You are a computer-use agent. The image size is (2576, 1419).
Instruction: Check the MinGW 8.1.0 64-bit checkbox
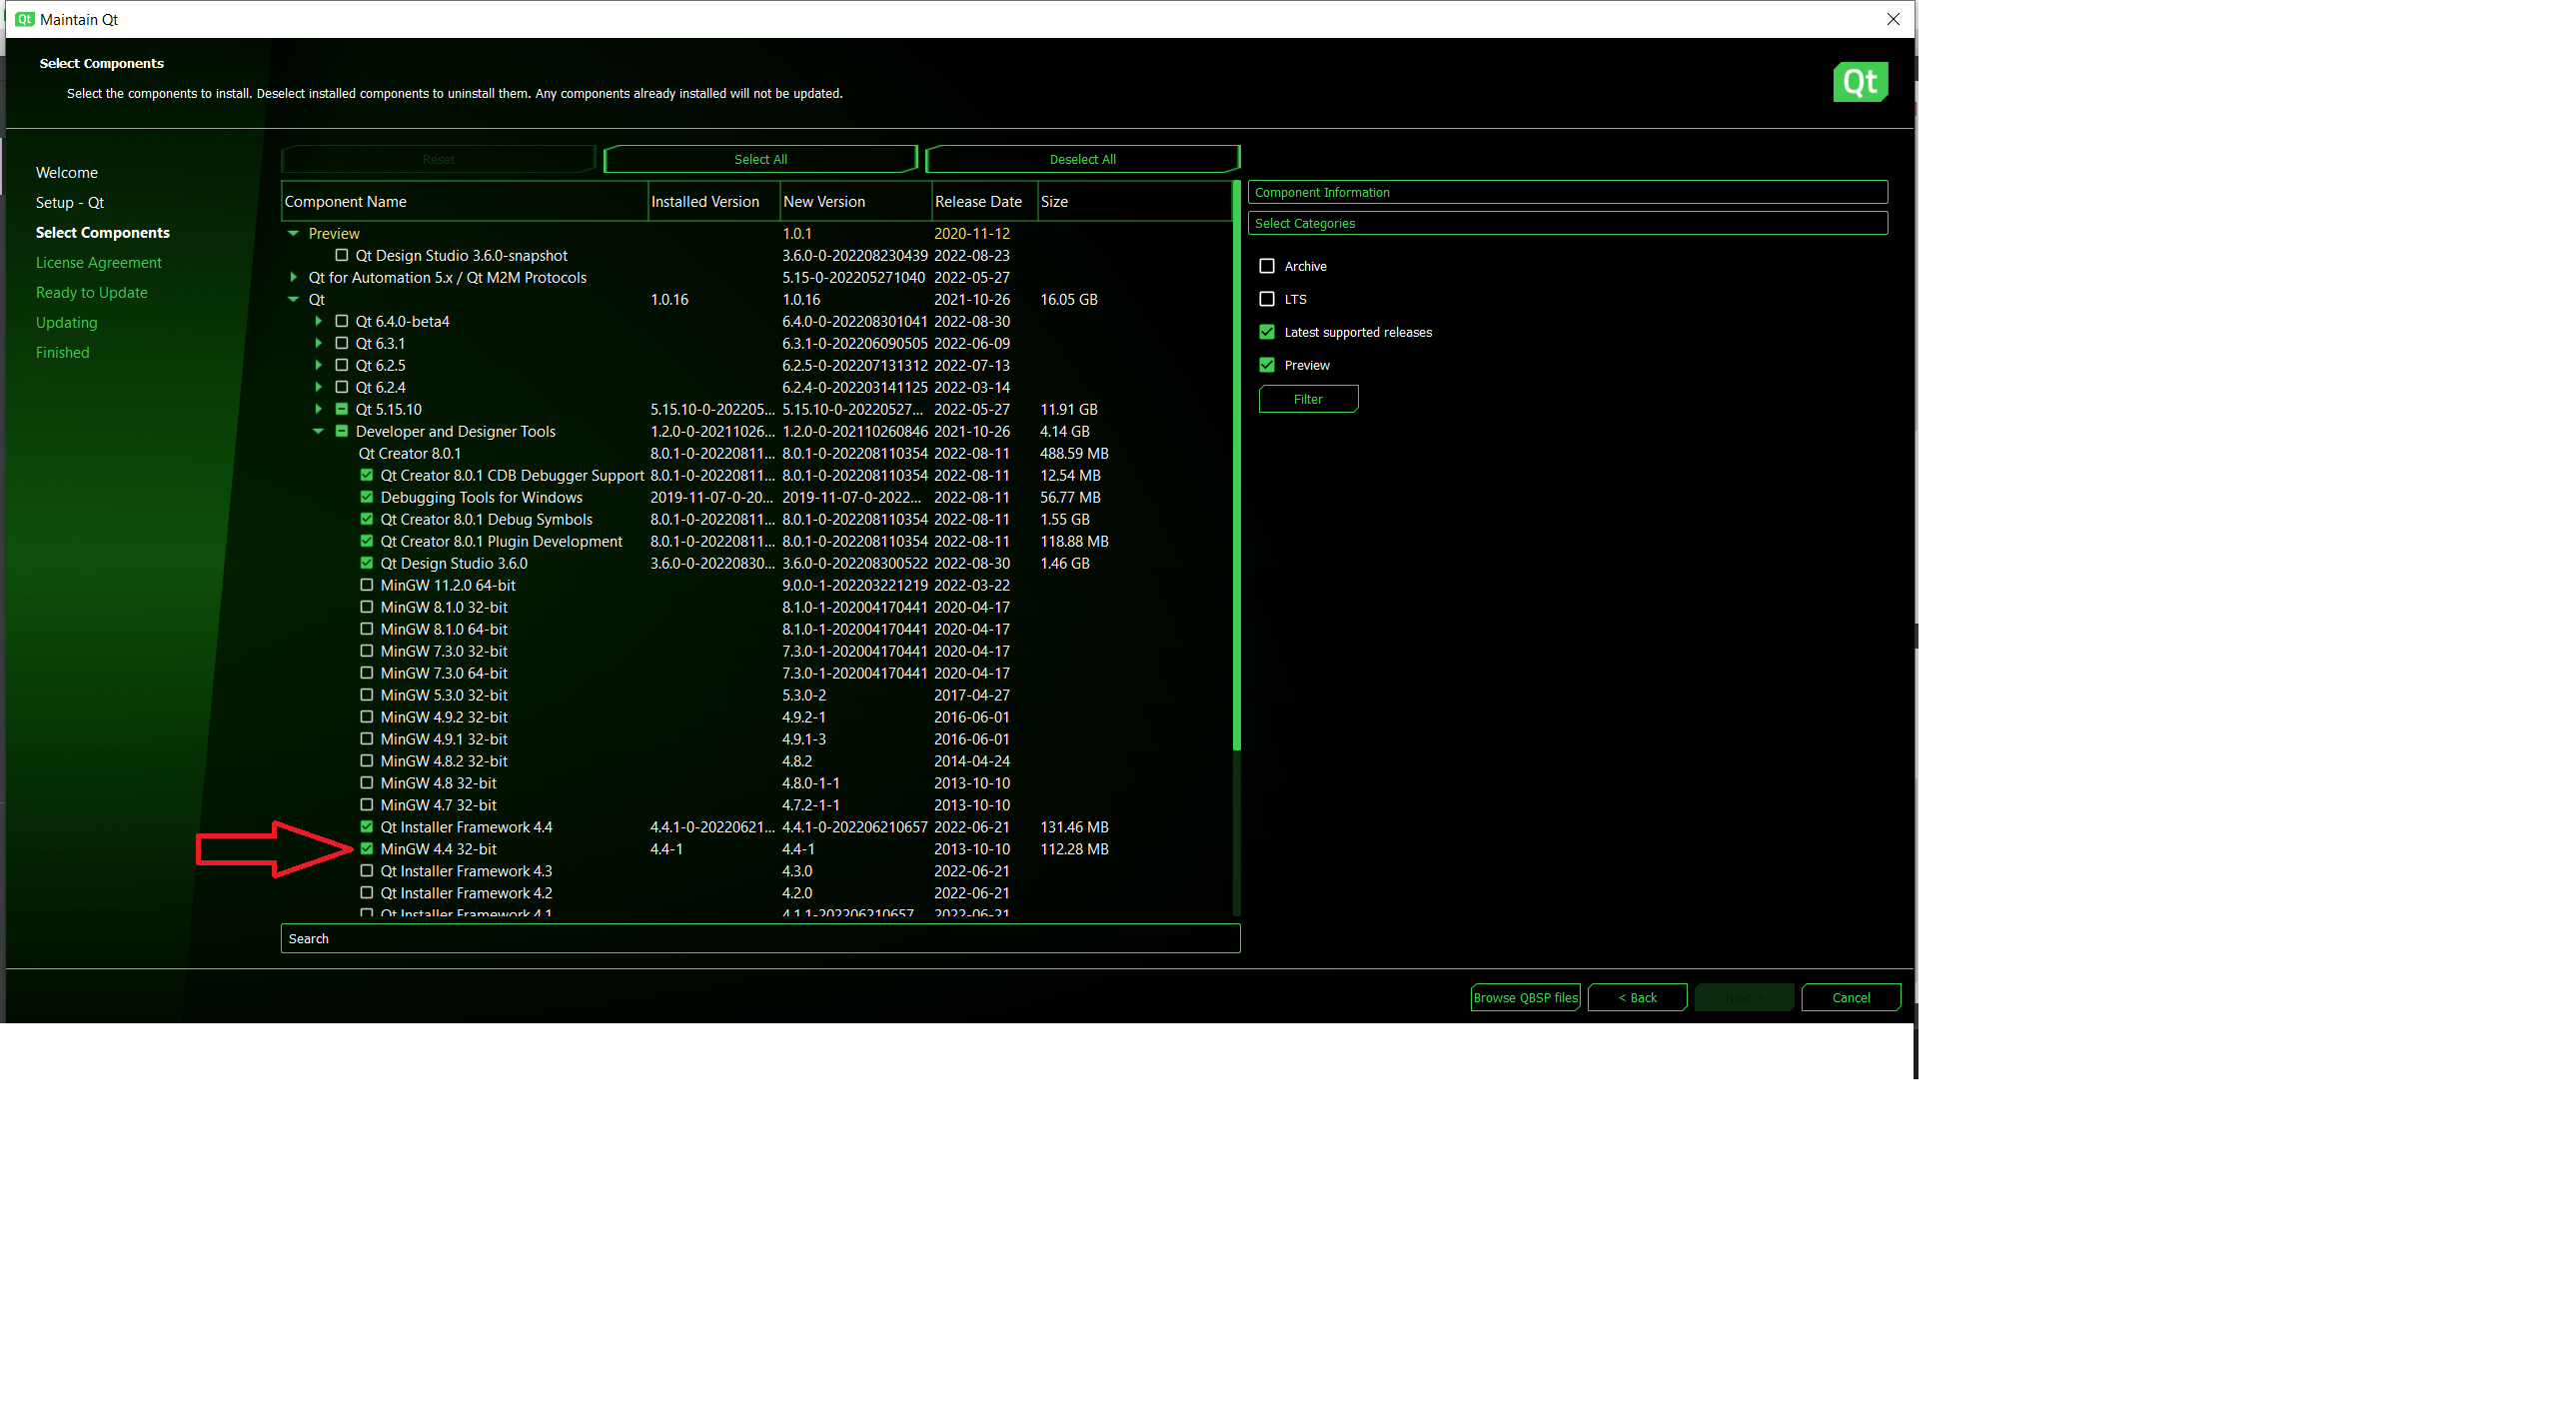(367, 629)
